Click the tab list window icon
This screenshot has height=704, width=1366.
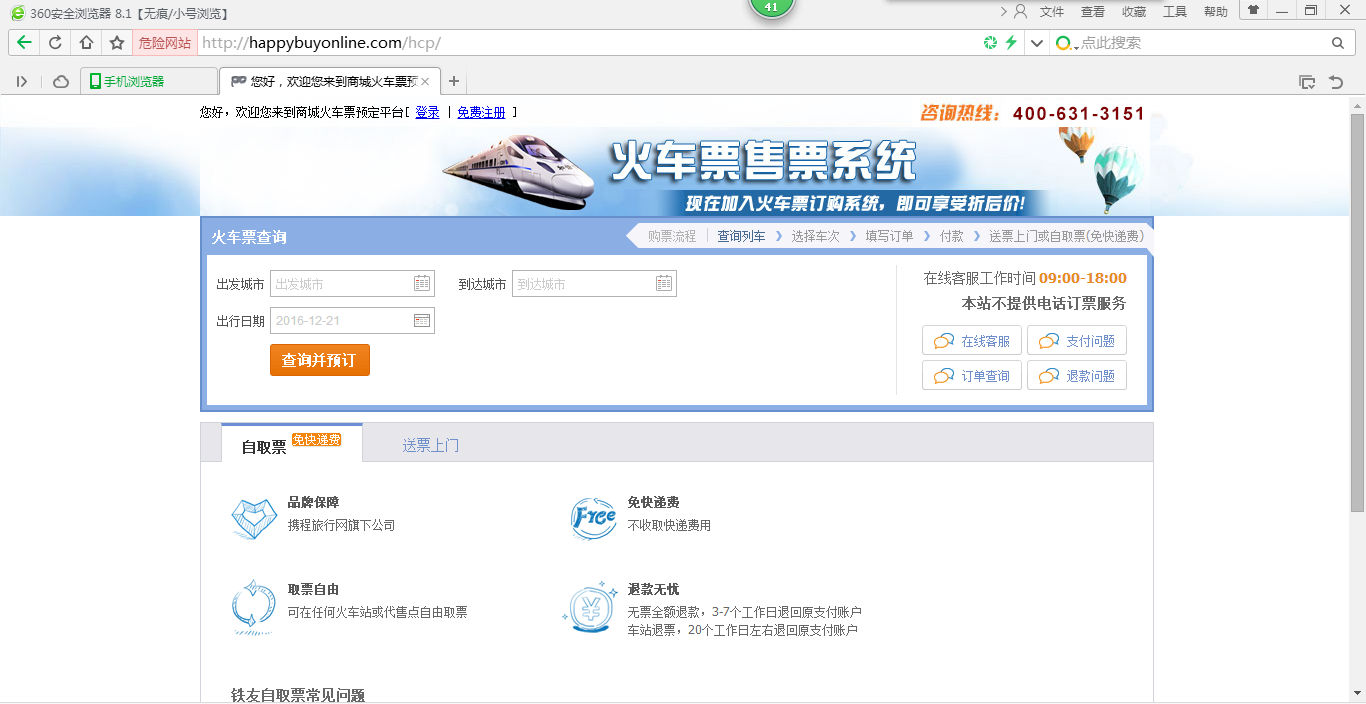1306,82
